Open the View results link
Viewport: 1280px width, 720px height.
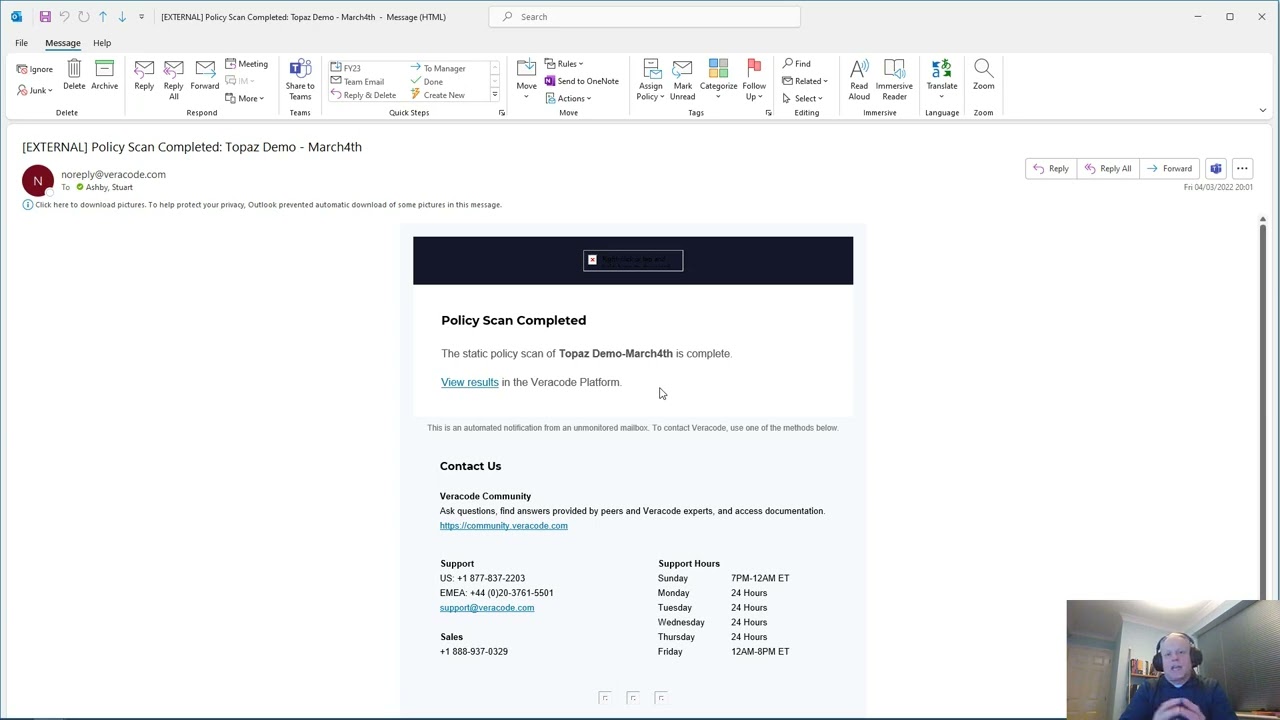(x=469, y=382)
